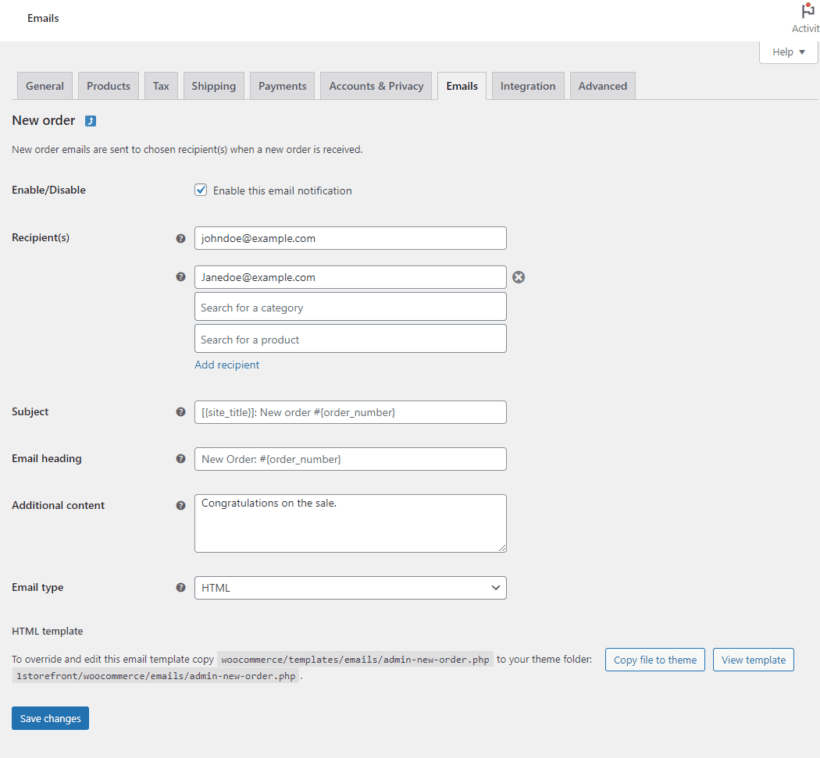This screenshot has width=820, height=758.
Task: Remove the Janedoe recipient with X icon
Action: click(x=518, y=277)
